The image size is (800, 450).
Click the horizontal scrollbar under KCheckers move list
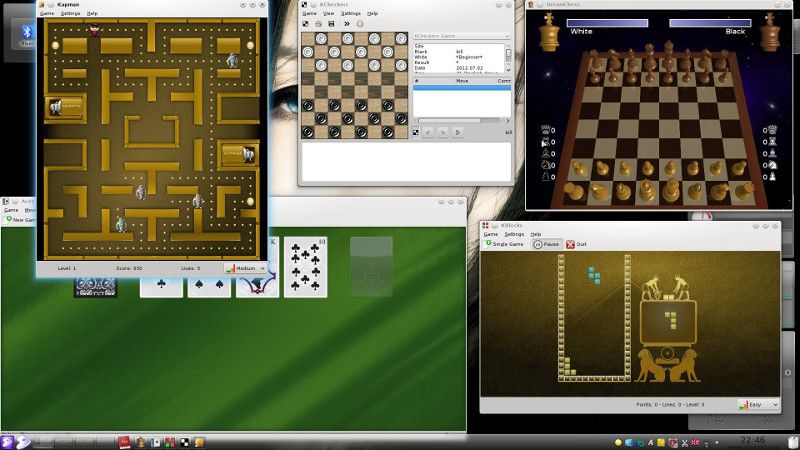click(x=461, y=121)
